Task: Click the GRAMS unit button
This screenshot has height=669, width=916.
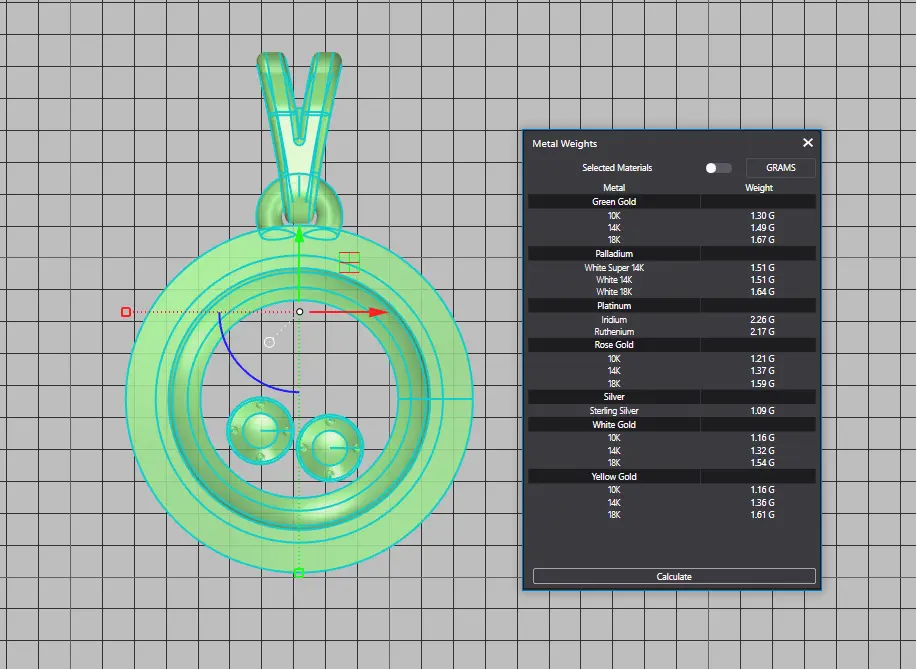Action: 780,168
